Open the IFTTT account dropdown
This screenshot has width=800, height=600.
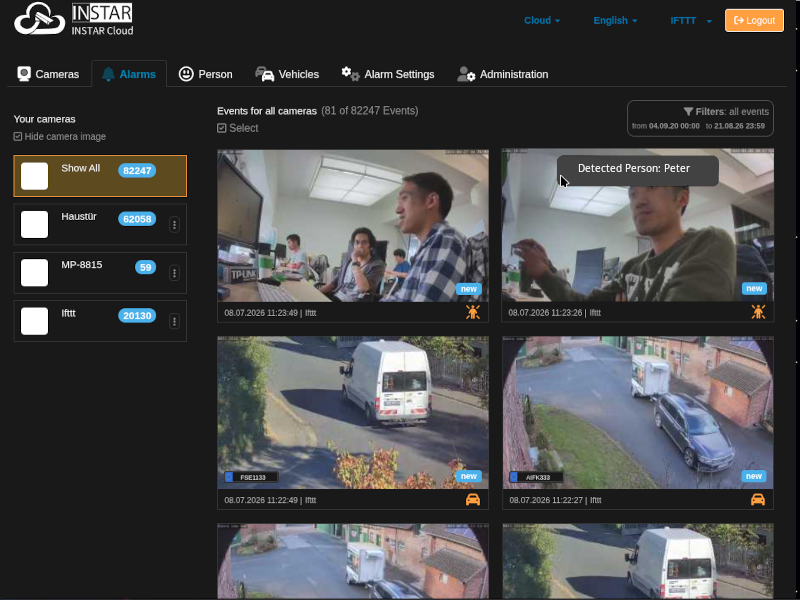691,20
